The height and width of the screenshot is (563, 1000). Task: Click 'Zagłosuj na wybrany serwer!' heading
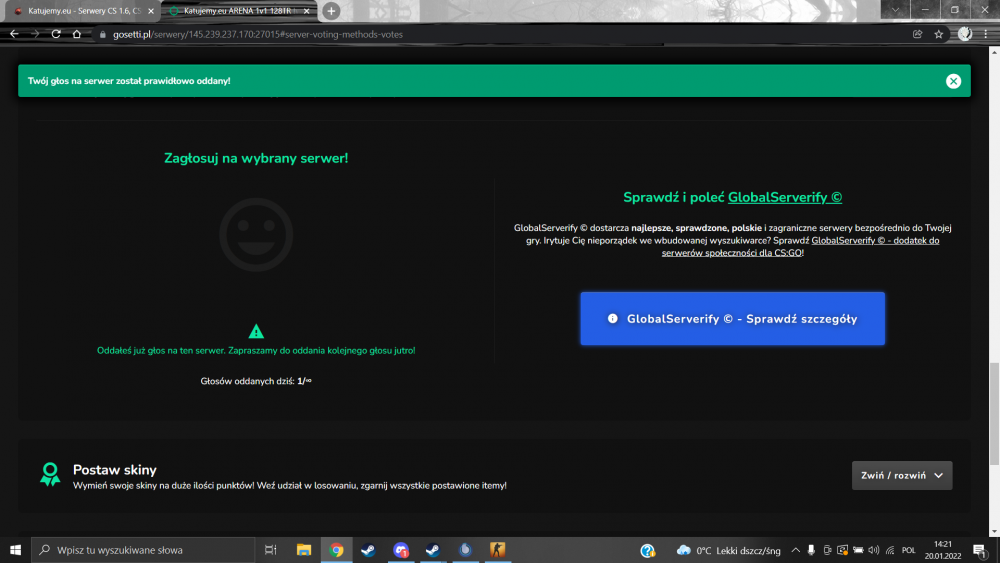256,158
